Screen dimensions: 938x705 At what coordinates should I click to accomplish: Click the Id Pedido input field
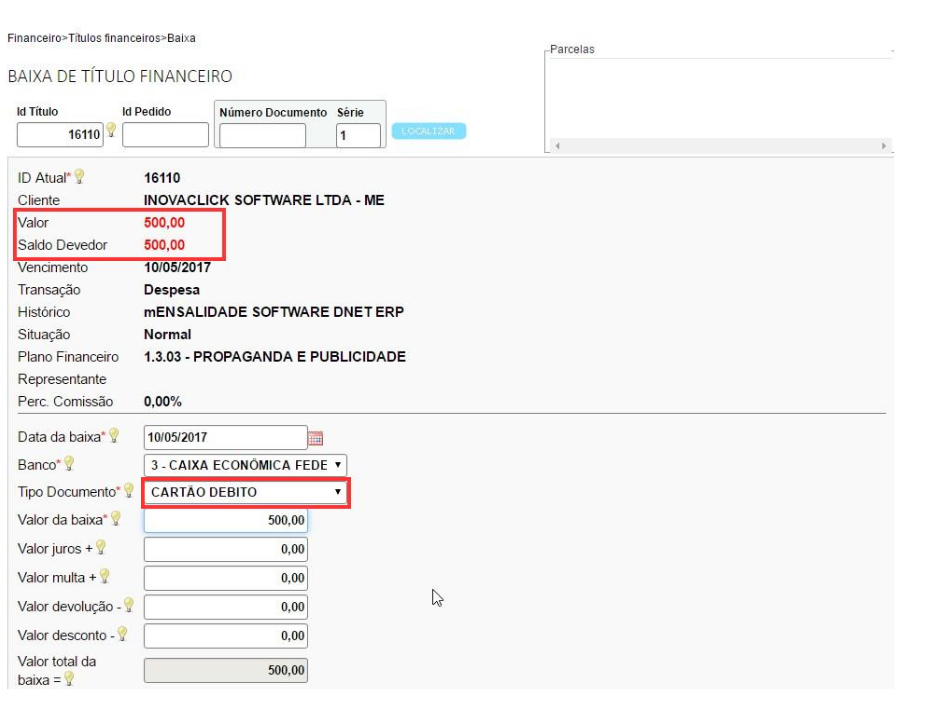(x=164, y=134)
